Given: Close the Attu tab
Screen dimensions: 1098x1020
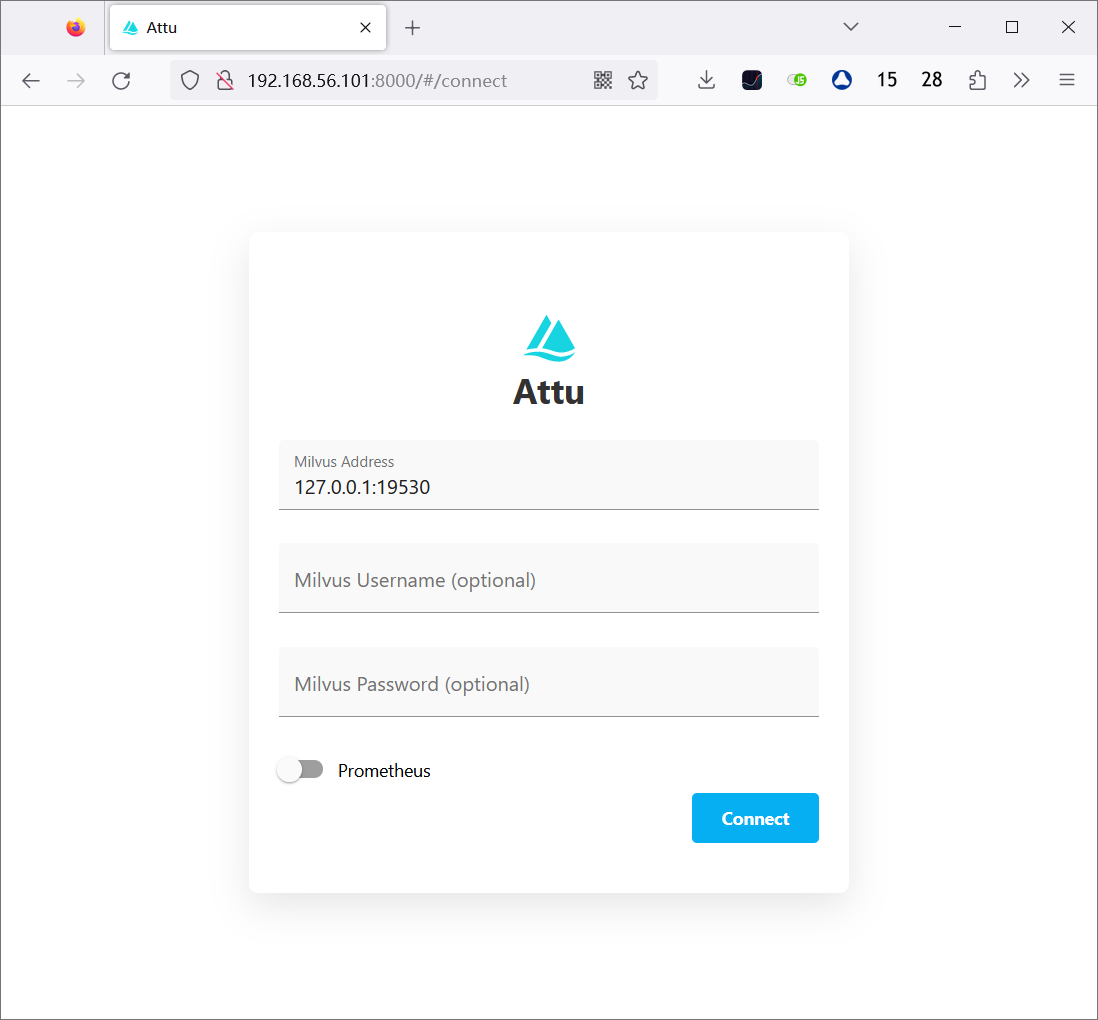Looking at the screenshot, I should coord(368,28).
